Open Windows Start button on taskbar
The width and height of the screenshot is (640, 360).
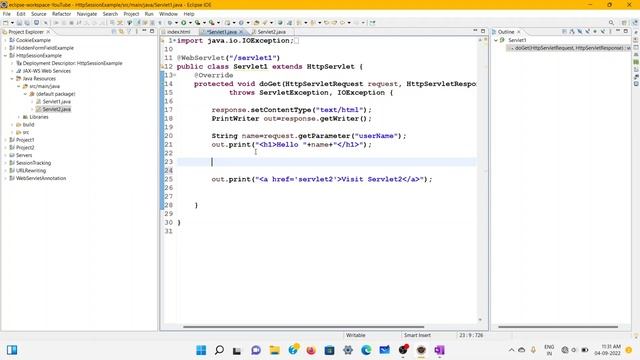pyautogui.click(x=201, y=350)
